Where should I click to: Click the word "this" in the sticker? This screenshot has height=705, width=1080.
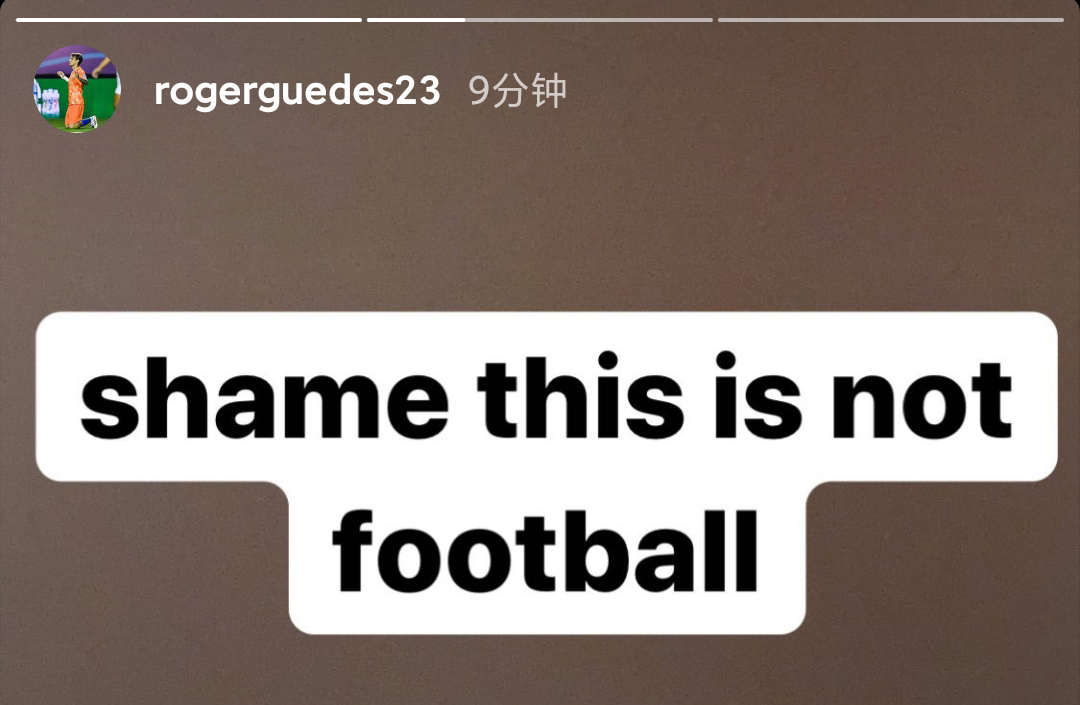(580, 397)
